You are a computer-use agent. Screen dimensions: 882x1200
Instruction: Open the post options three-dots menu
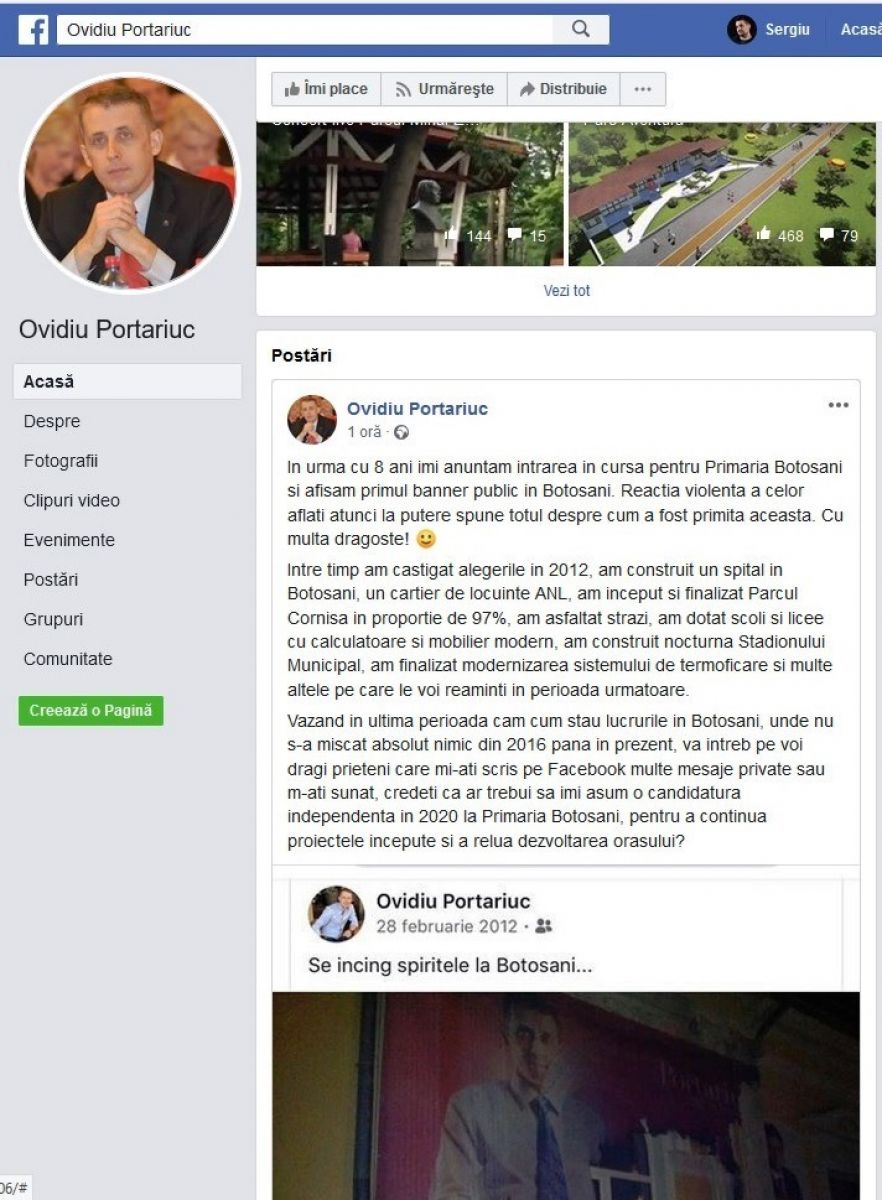click(x=838, y=405)
